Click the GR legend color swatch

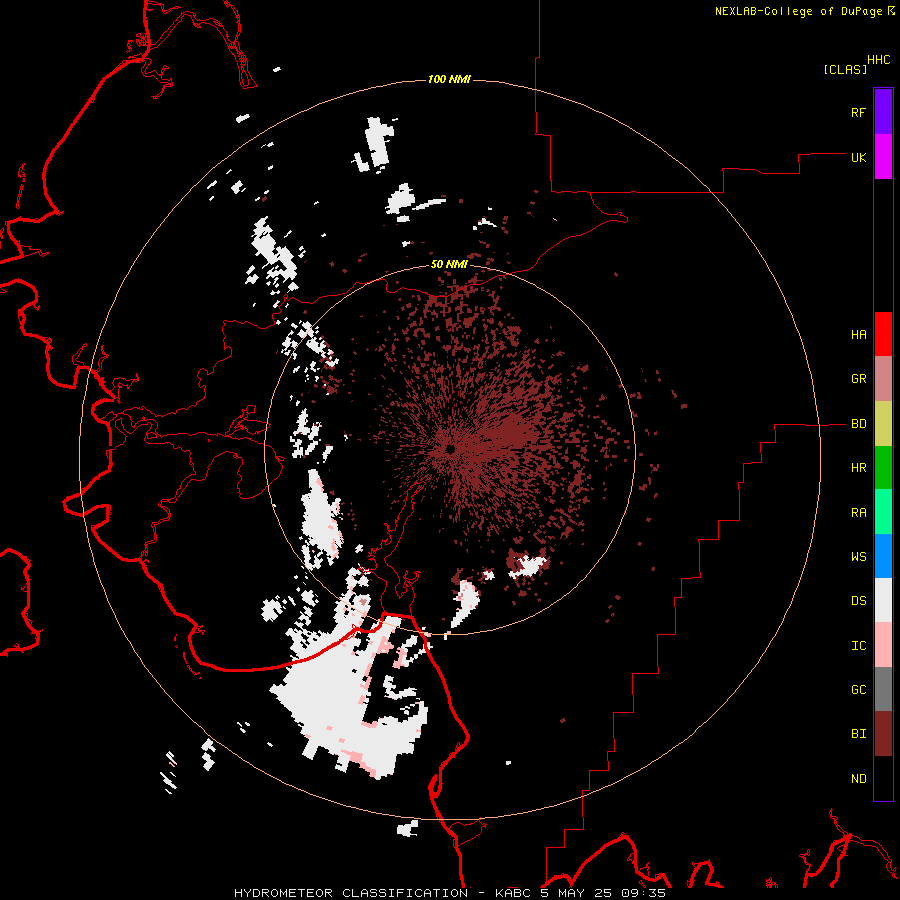(883, 379)
